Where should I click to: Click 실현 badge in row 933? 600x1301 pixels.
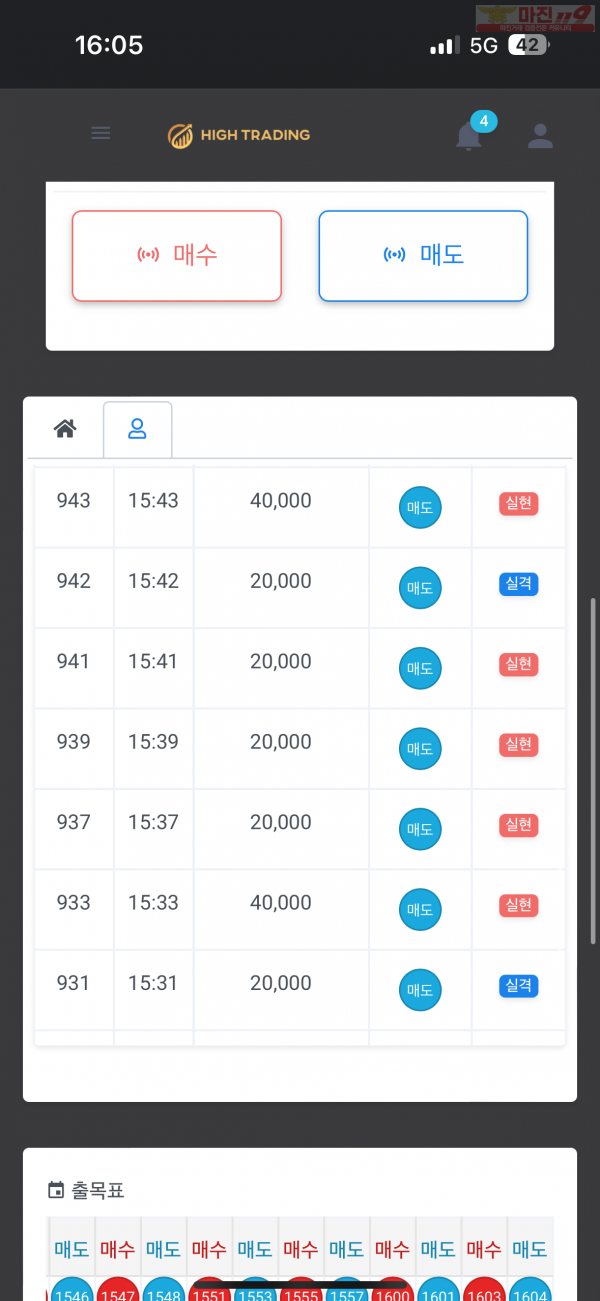[x=518, y=906]
